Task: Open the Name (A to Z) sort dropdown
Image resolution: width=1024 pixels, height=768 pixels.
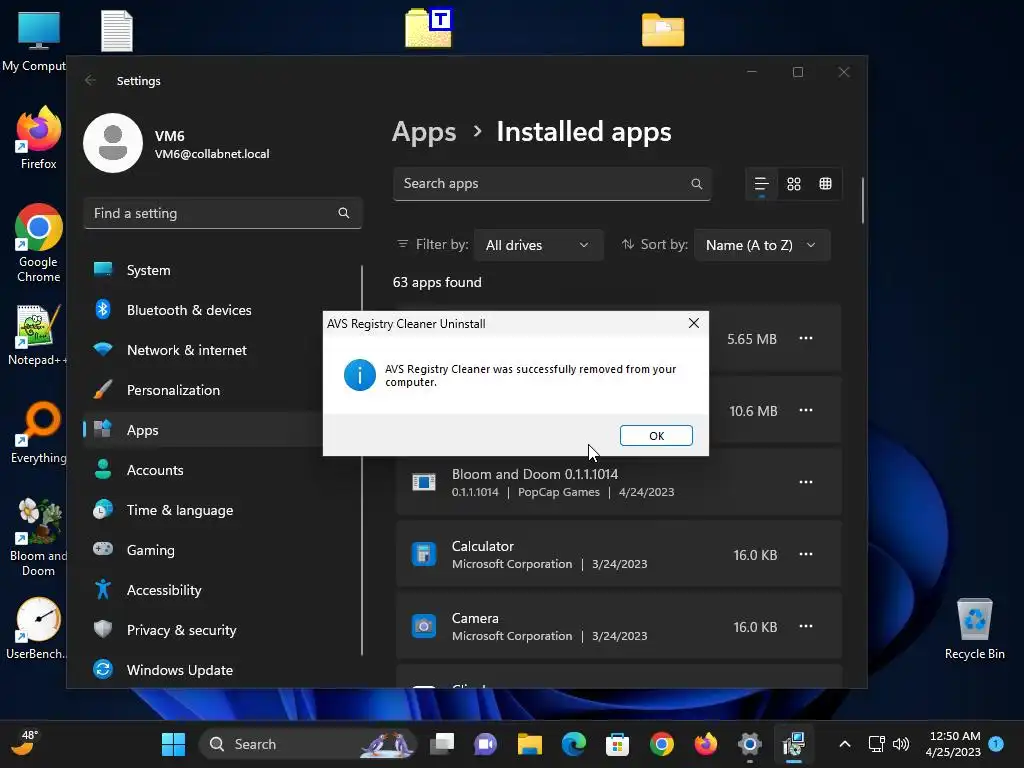Action: pyautogui.click(x=761, y=245)
